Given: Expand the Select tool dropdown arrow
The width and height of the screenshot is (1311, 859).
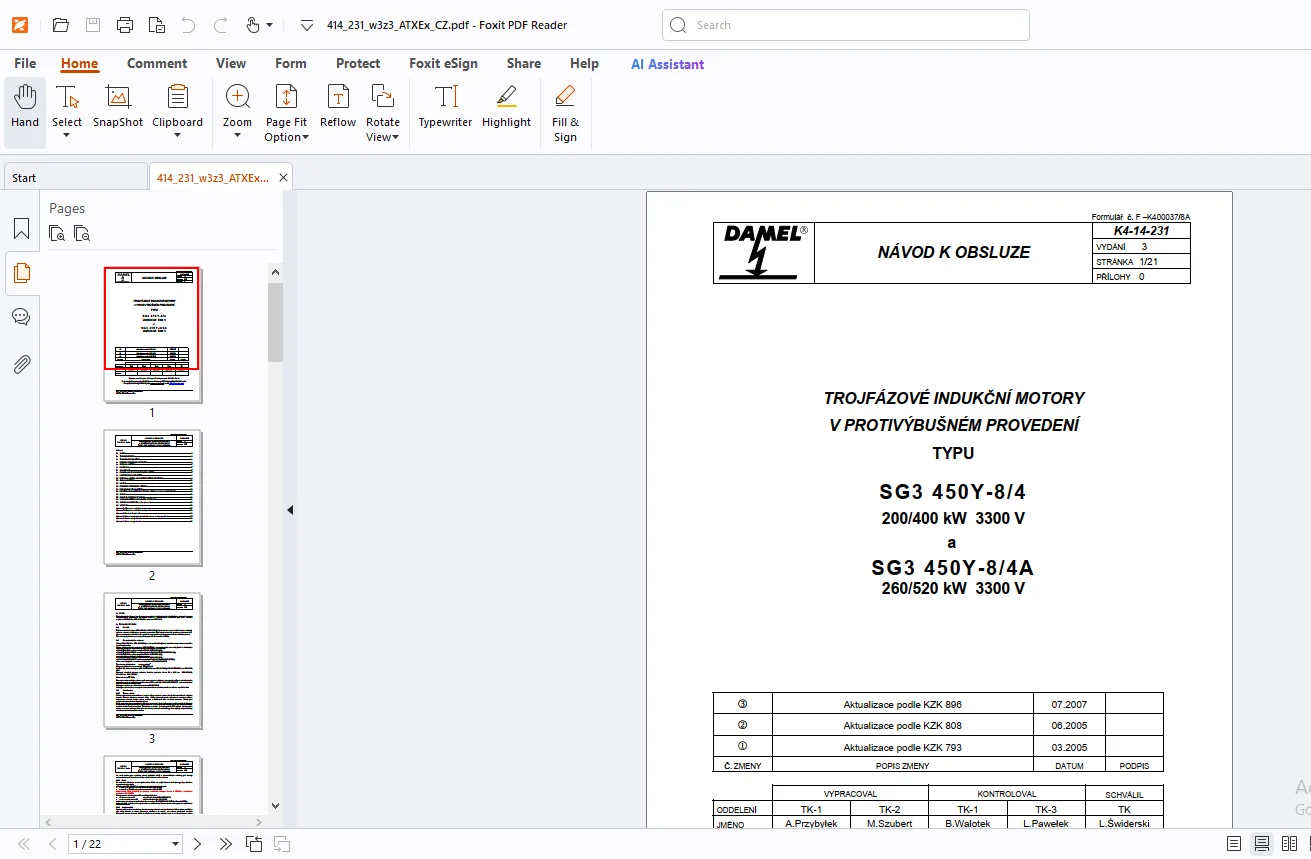Looking at the screenshot, I should pyautogui.click(x=67, y=136).
